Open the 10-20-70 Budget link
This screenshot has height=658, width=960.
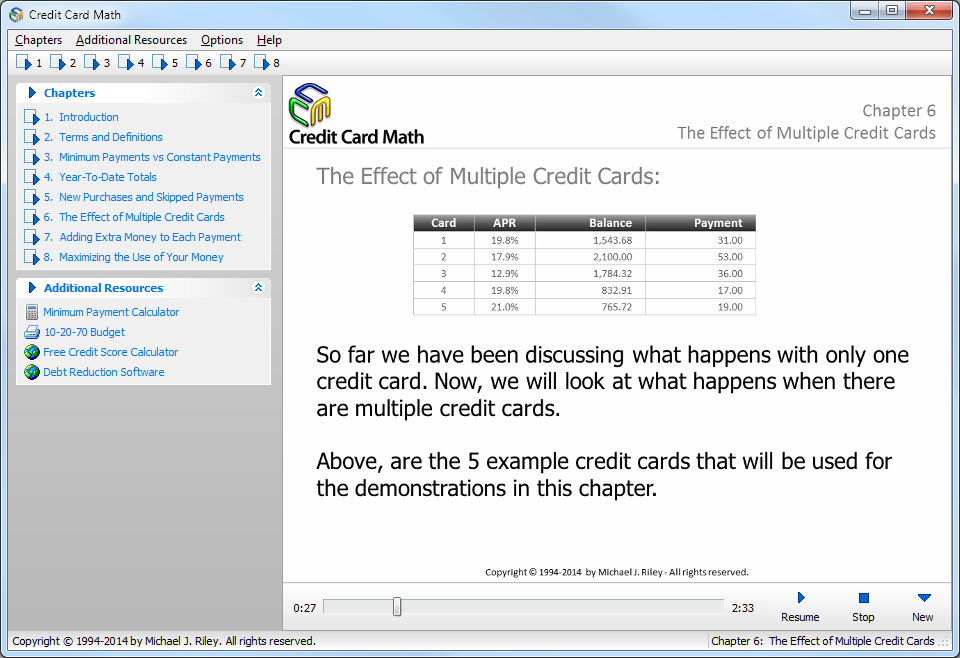(x=84, y=332)
